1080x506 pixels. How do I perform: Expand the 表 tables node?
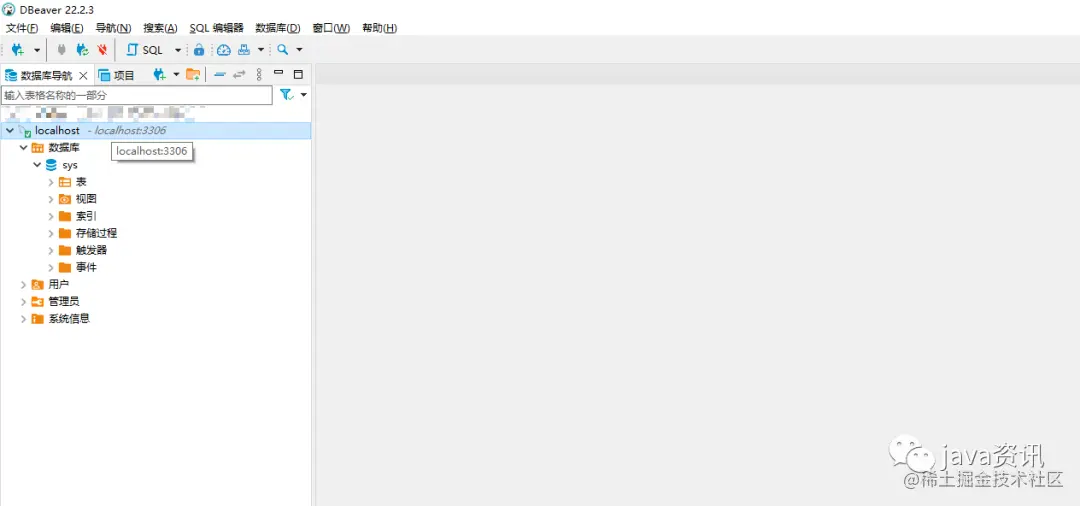coord(51,182)
